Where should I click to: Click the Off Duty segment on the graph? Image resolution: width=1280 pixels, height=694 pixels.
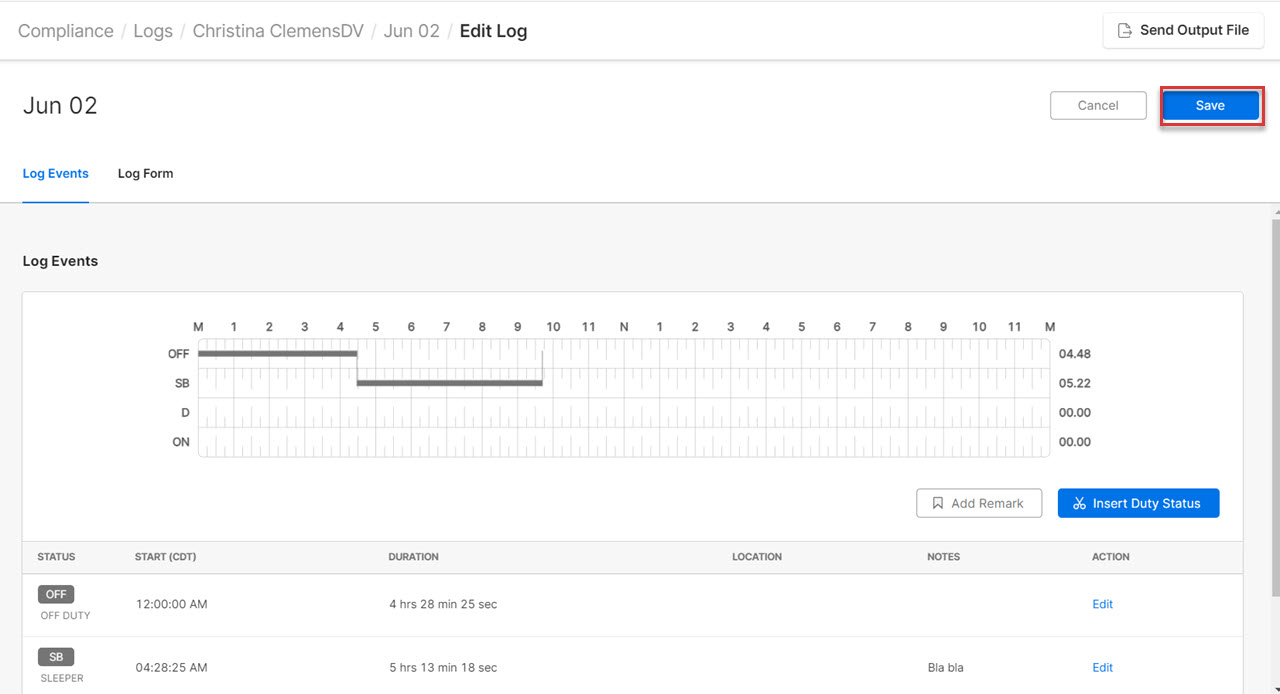click(x=277, y=353)
